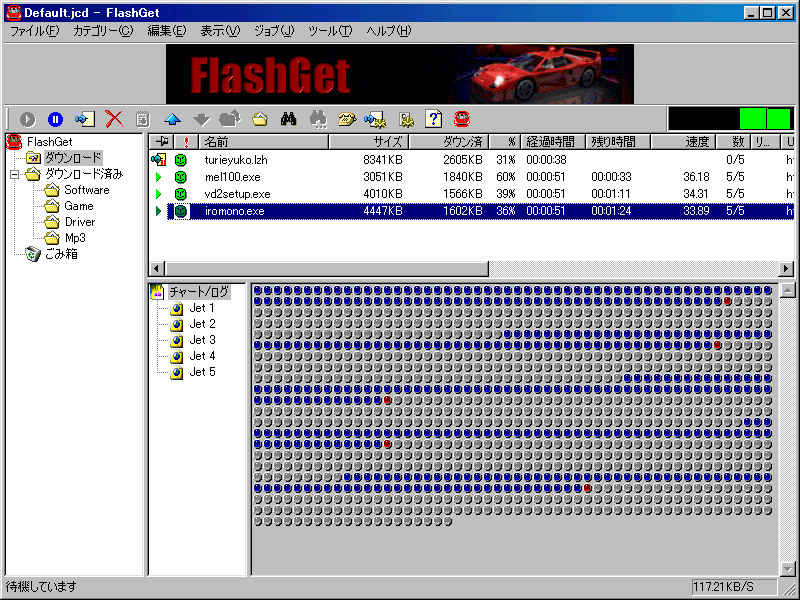Collapse the ダウンロード済み tree node

pos(14,174)
